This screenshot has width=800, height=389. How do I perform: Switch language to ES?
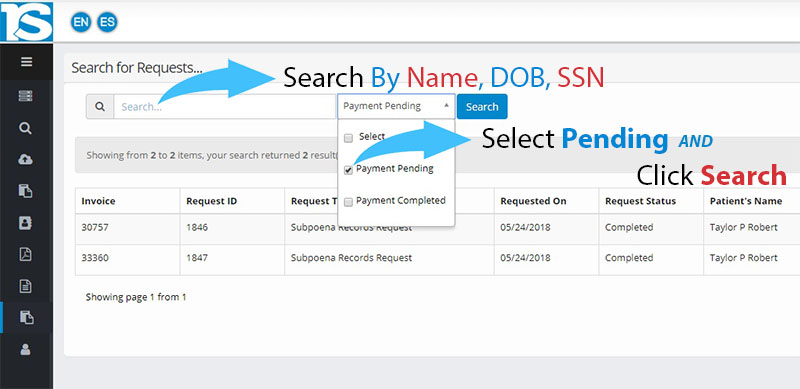[x=107, y=22]
